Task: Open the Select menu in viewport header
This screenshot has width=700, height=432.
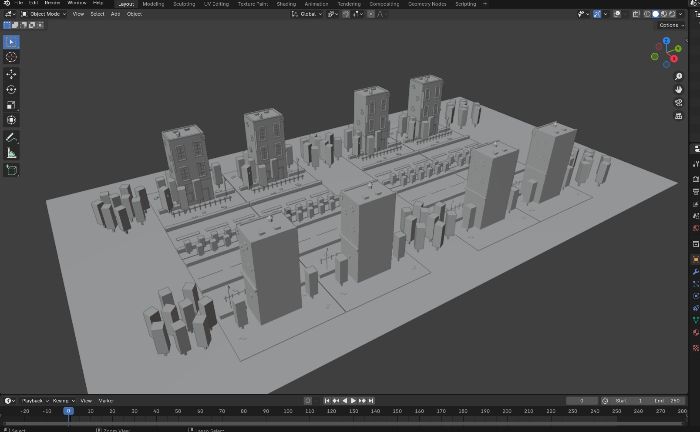Action: pyautogui.click(x=97, y=14)
